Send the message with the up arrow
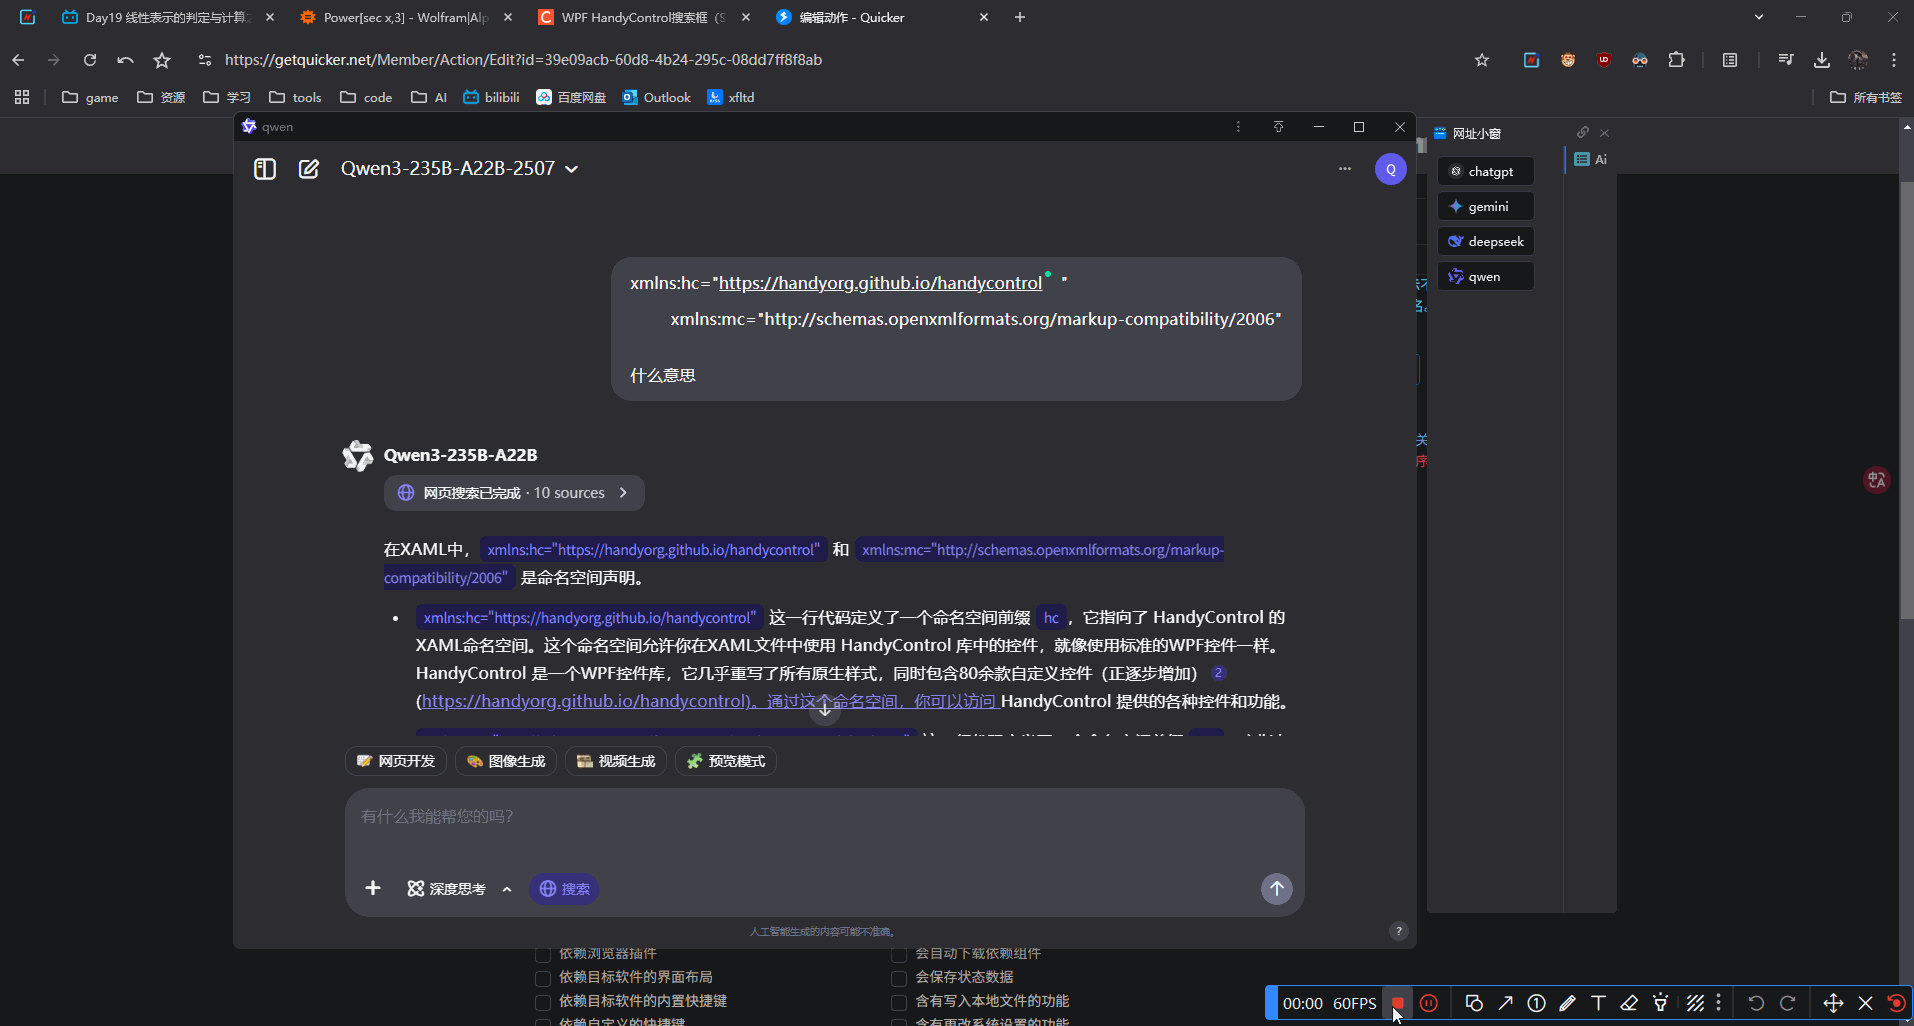Image resolution: width=1914 pixels, height=1026 pixels. click(1277, 889)
